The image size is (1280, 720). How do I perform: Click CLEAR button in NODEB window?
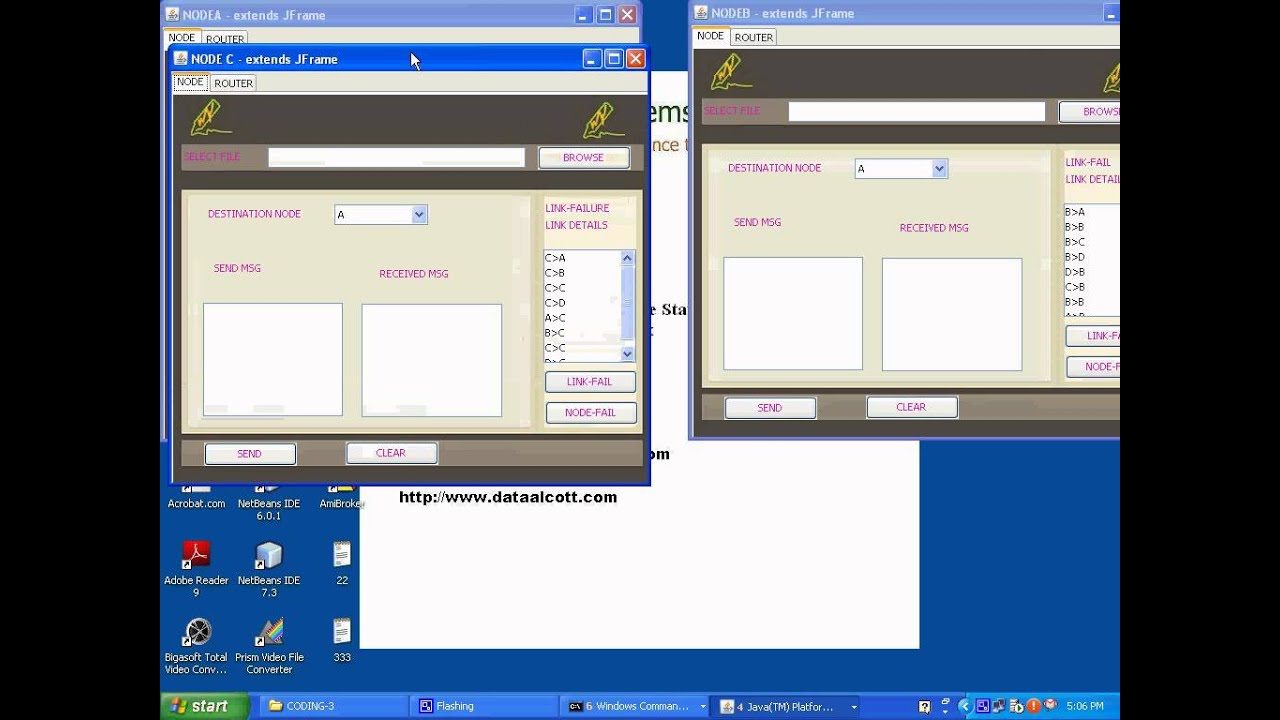tap(911, 407)
